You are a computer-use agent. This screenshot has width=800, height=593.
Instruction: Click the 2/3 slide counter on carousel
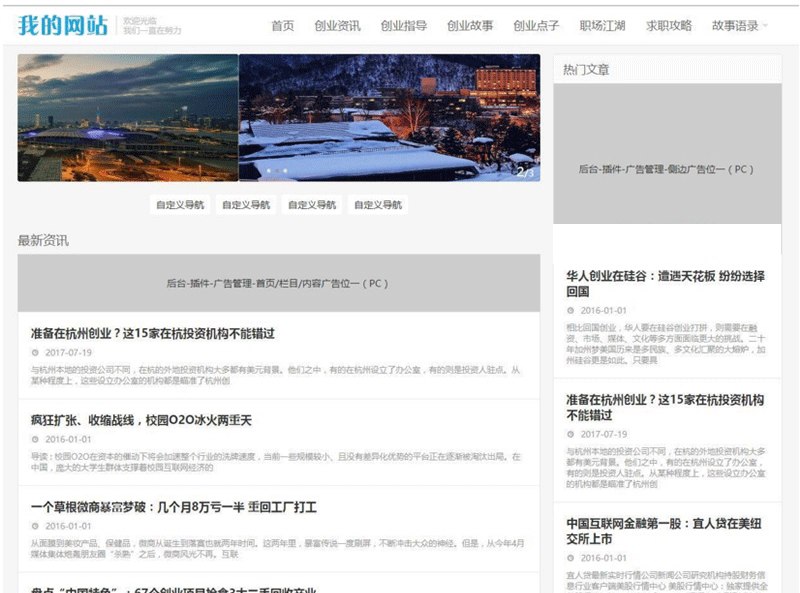pyautogui.click(x=525, y=172)
